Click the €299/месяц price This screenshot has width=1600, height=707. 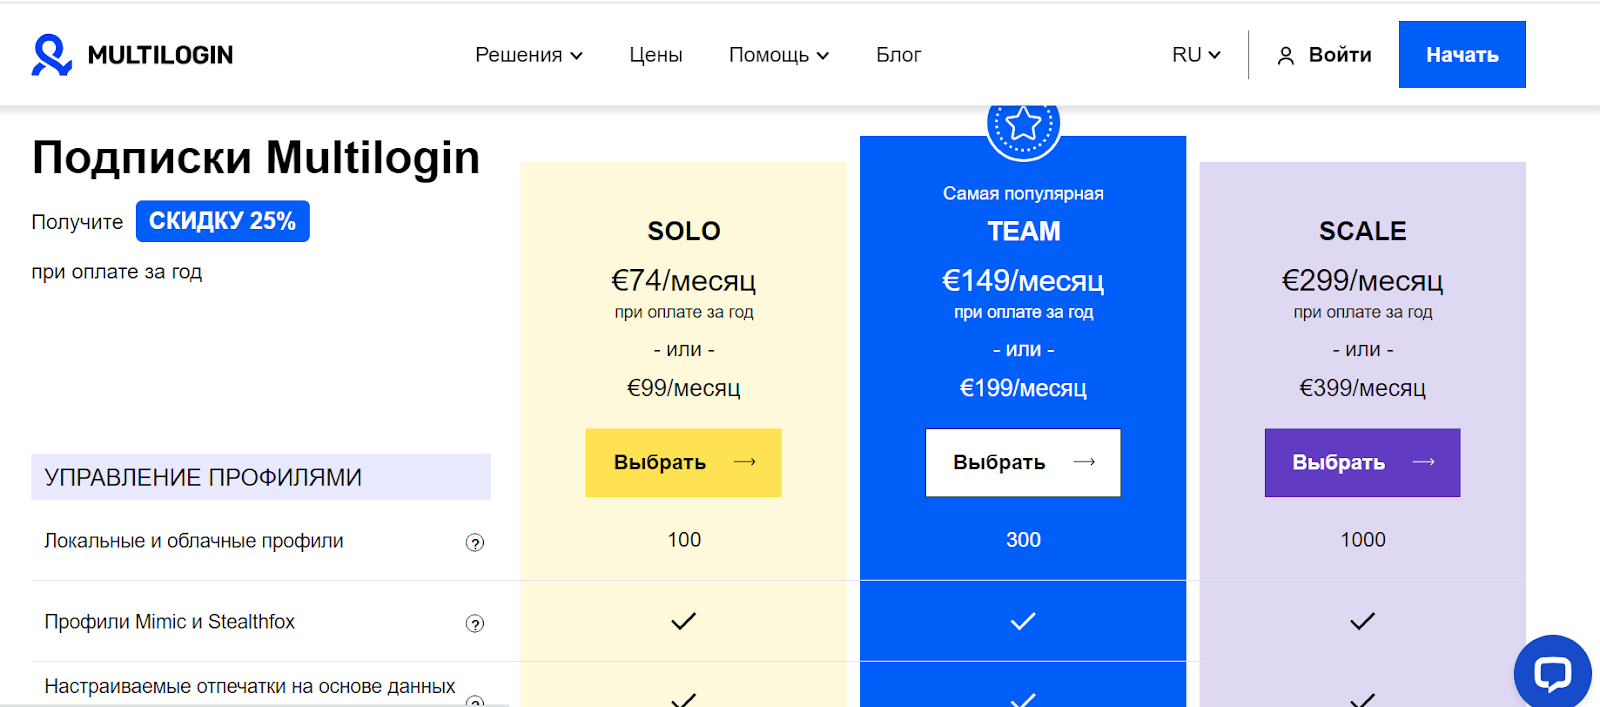pyautogui.click(x=1363, y=281)
